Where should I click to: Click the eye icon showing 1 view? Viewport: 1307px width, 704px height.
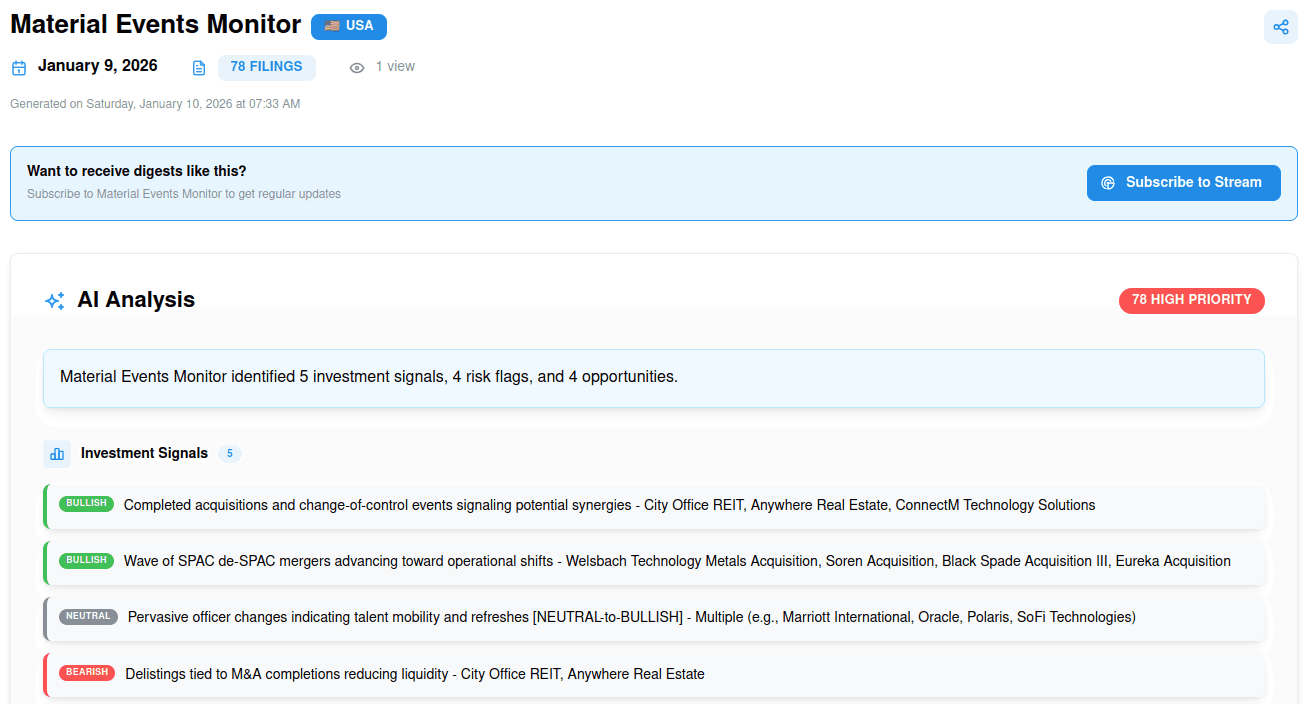[356, 66]
